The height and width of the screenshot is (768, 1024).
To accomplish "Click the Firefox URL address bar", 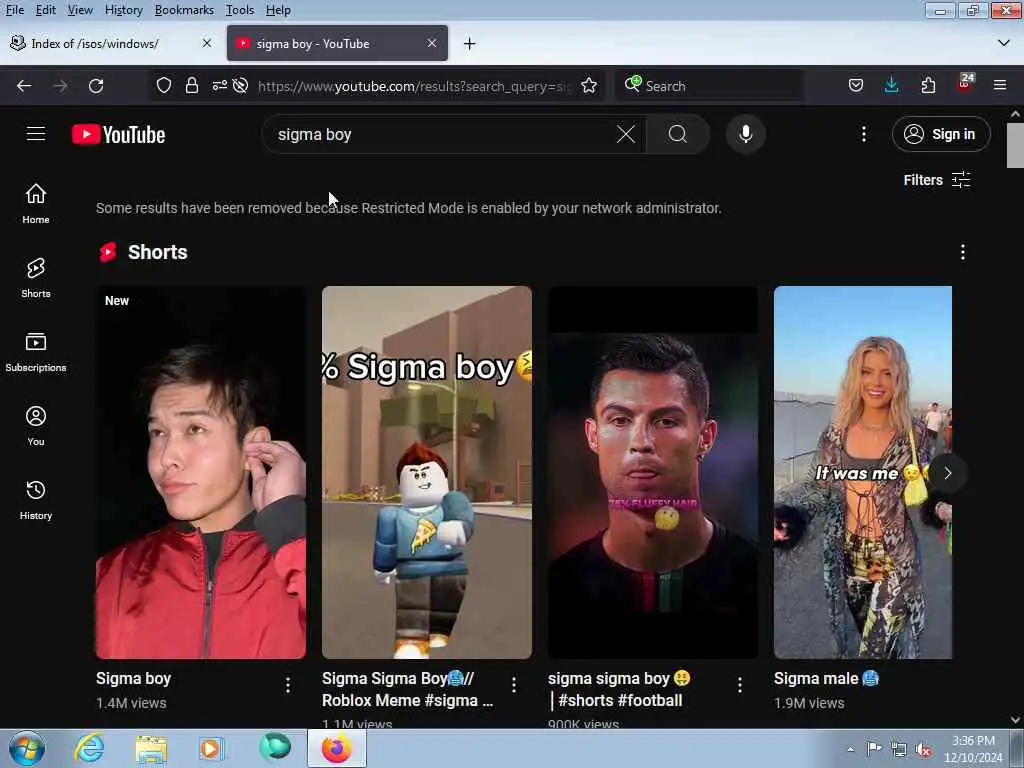I will coord(415,86).
